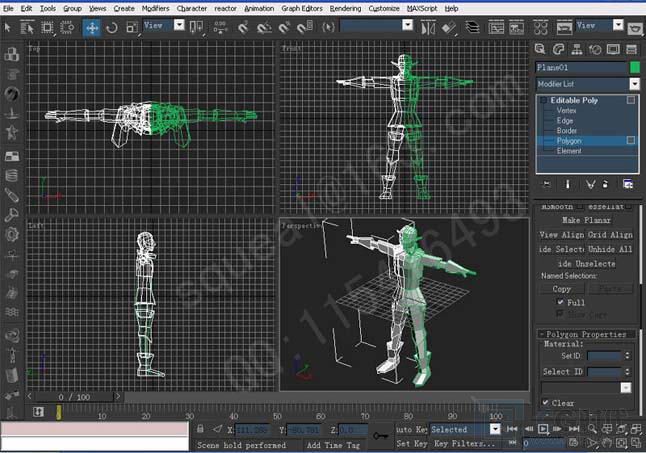
Task: Click the Align tool icon
Action: click(449, 28)
